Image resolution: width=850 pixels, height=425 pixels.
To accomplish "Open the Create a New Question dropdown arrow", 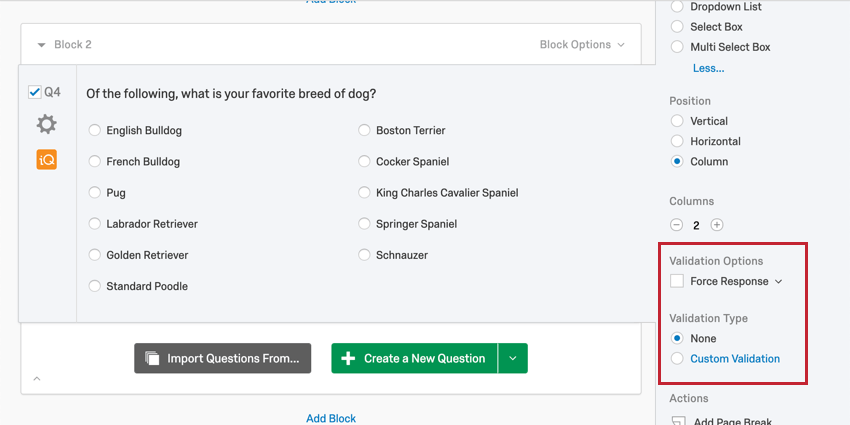I will pos(512,358).
